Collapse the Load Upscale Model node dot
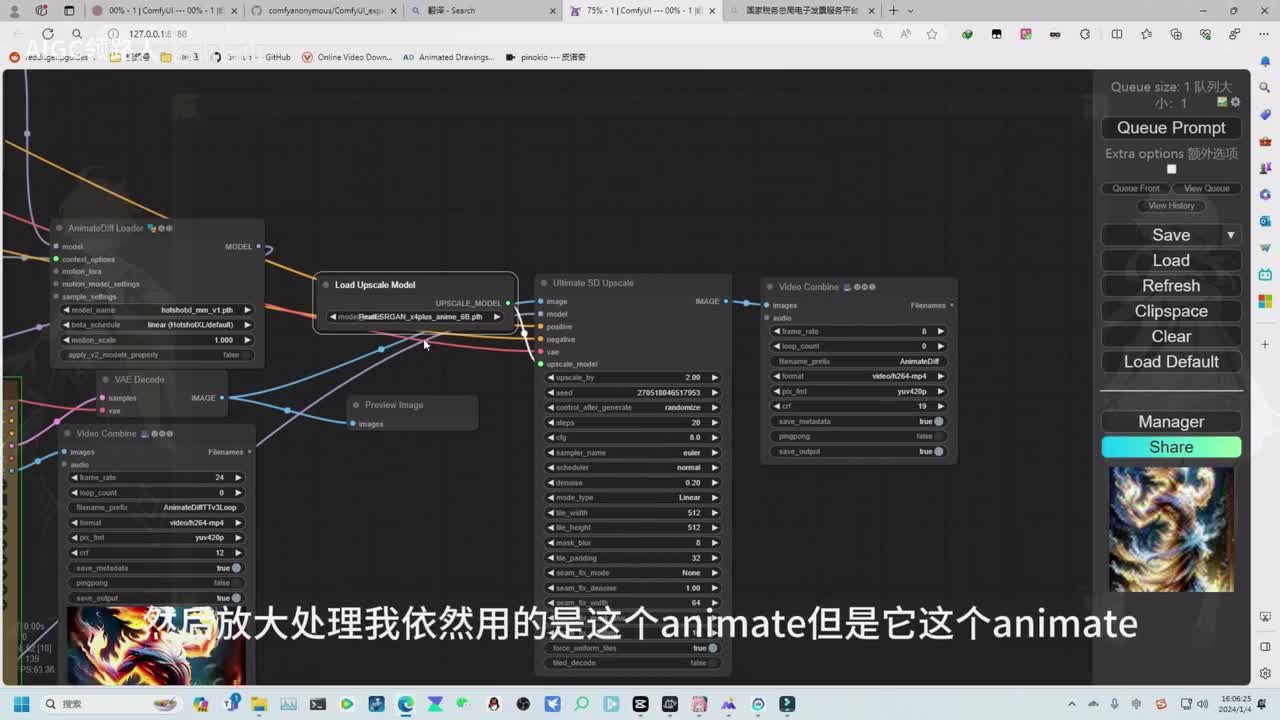 click(326, 285)
